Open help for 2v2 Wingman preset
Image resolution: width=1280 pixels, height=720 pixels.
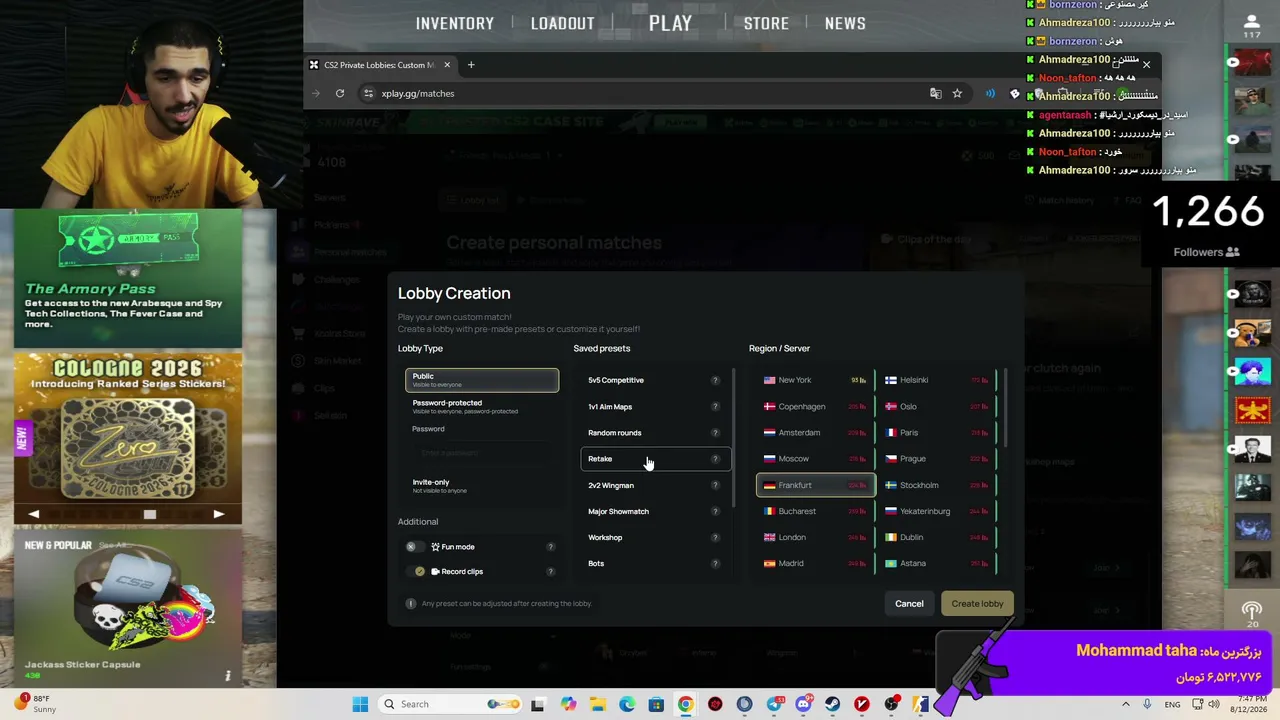715,485
